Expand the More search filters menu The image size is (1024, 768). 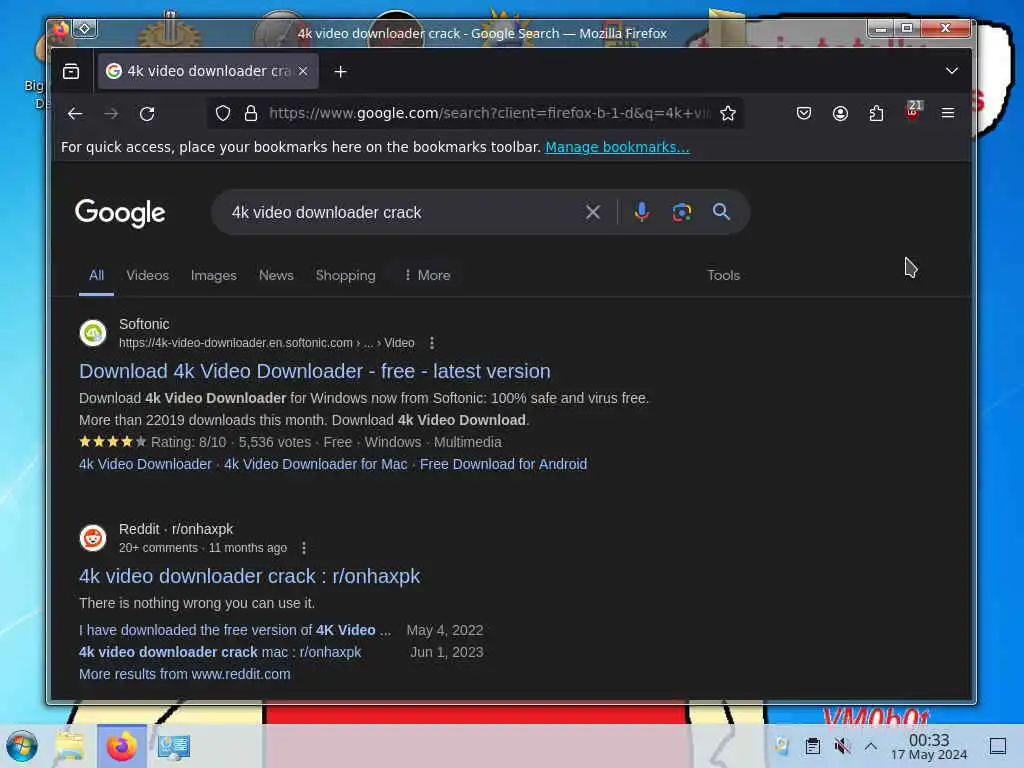pyautogui.click(x=427, y=276)
